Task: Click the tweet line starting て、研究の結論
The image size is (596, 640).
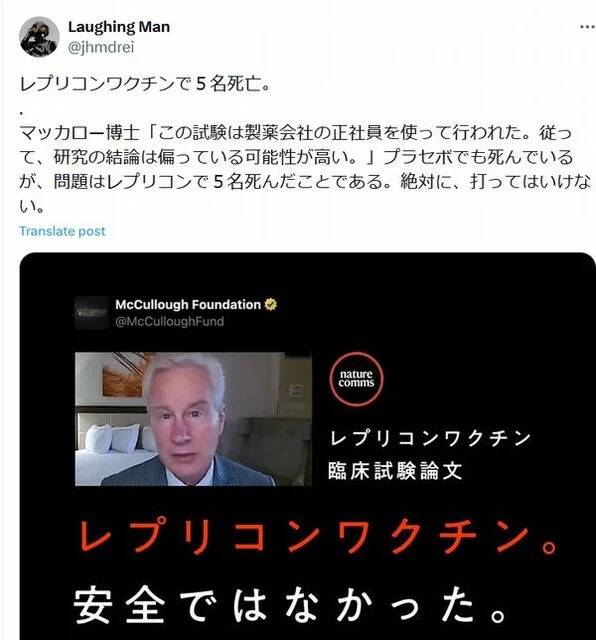Action: point(296,157)
